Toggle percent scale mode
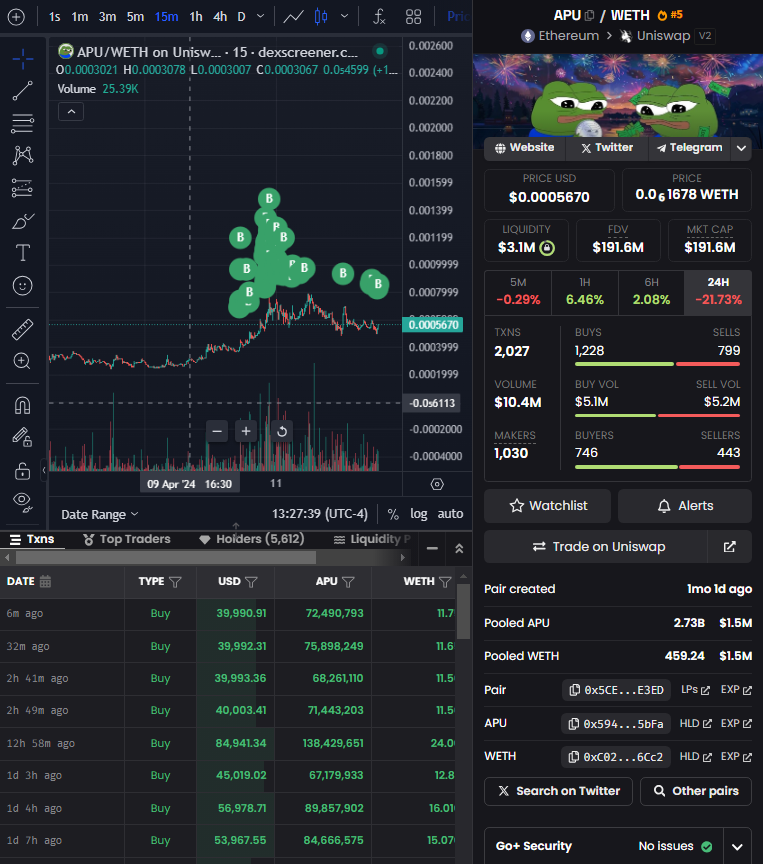This screenshot has width=763, height=864. 393,514
